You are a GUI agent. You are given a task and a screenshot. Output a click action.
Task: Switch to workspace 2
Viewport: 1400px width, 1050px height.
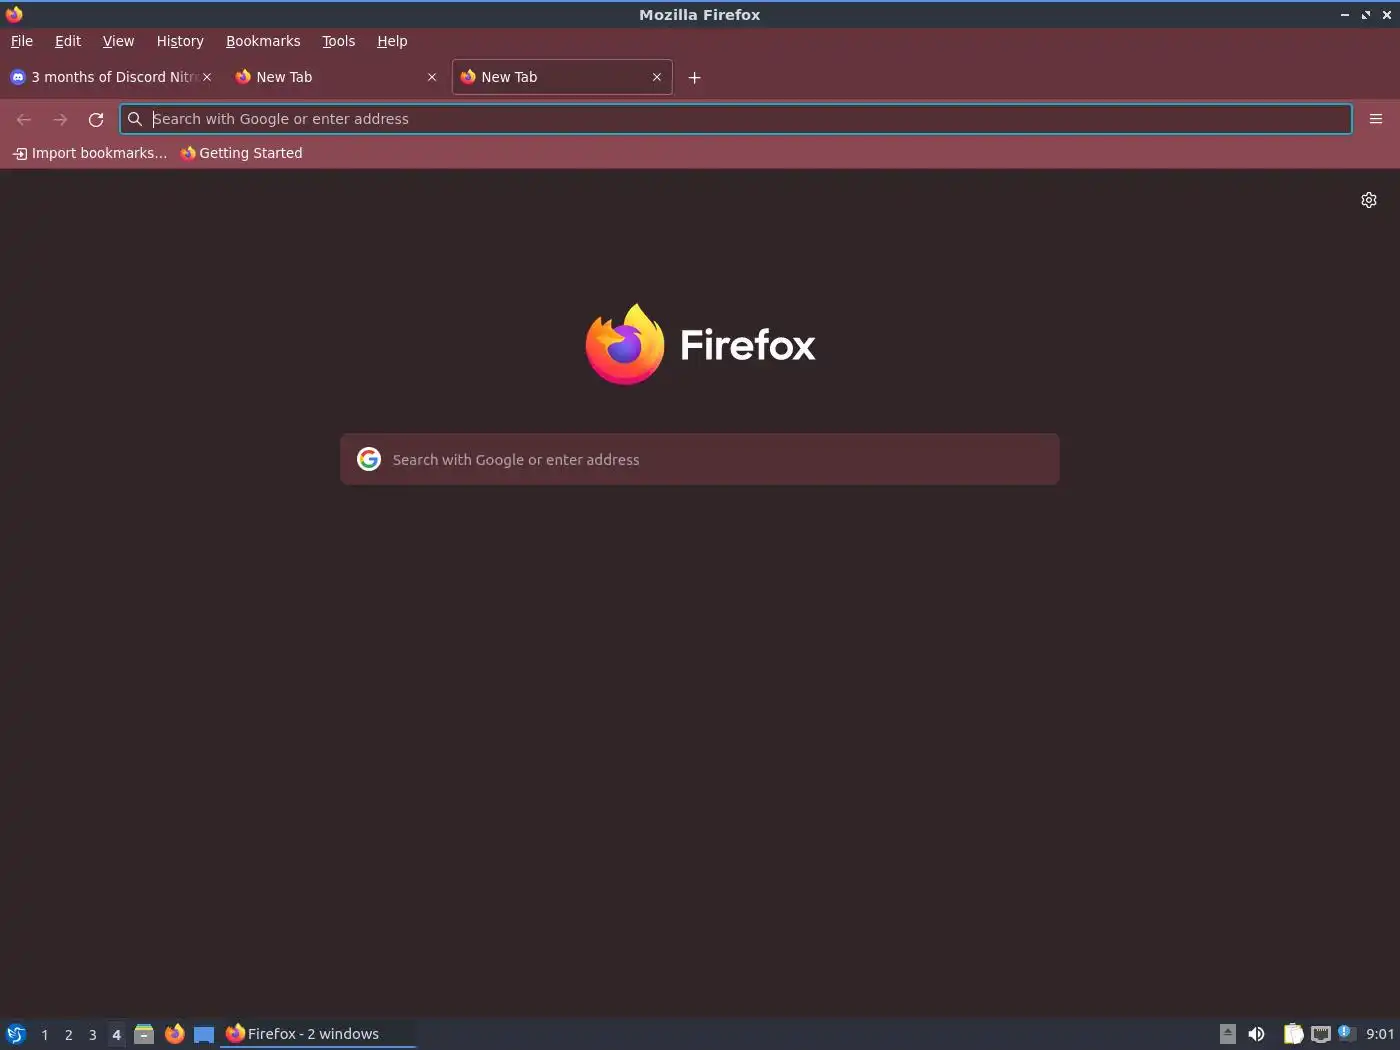coord(69,1035)
